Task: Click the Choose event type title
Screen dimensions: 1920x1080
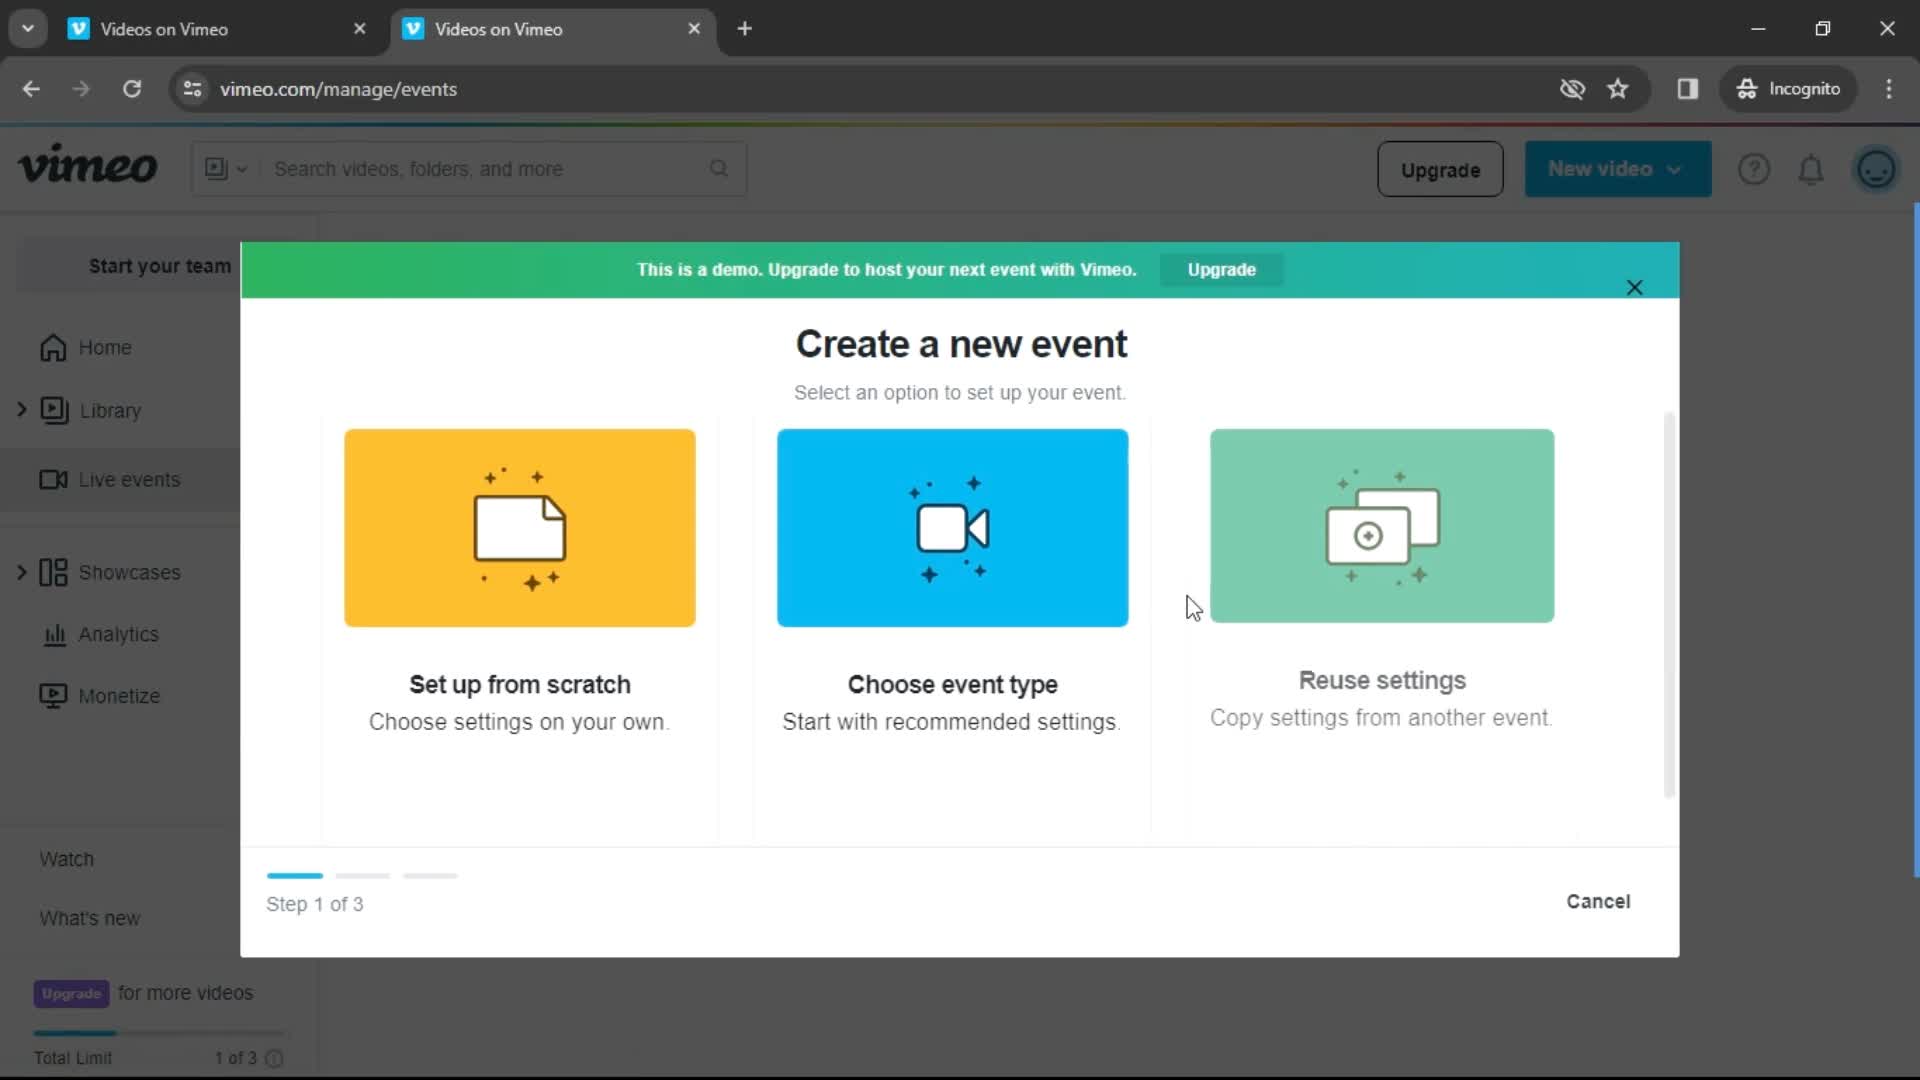Action: 953,685
